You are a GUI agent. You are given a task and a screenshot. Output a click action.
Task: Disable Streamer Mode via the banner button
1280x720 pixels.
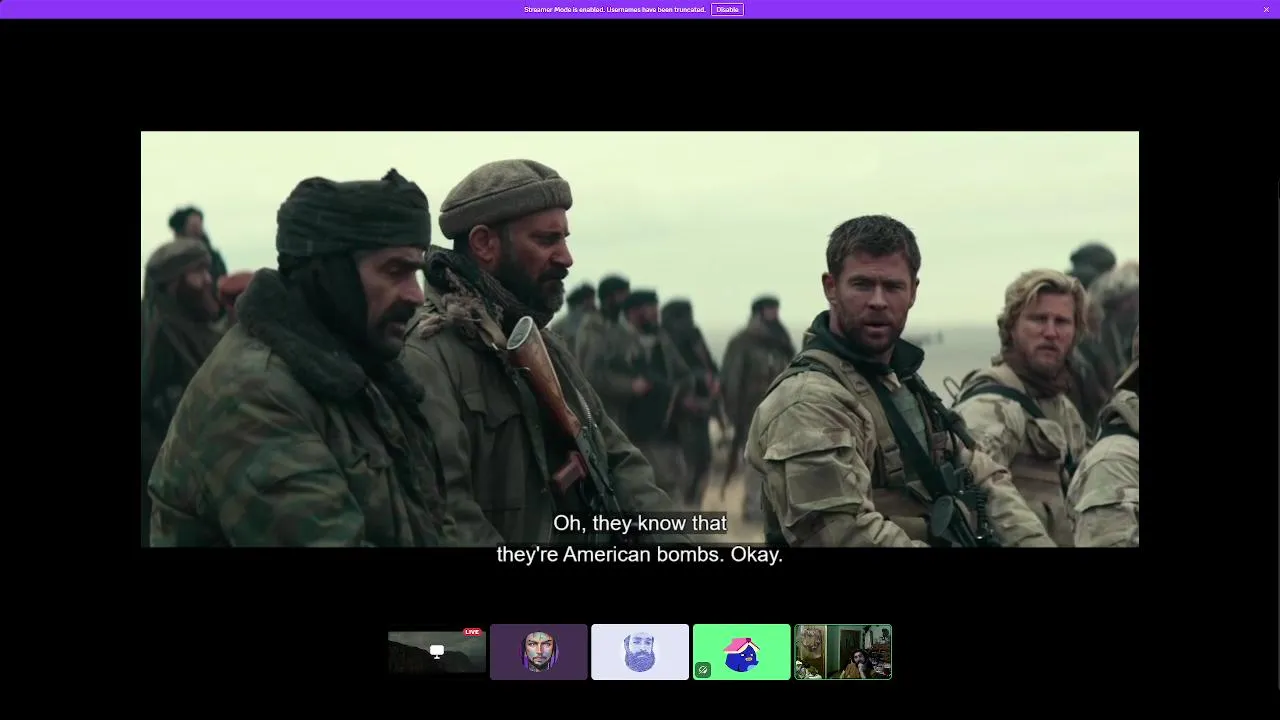click(727, 9)
